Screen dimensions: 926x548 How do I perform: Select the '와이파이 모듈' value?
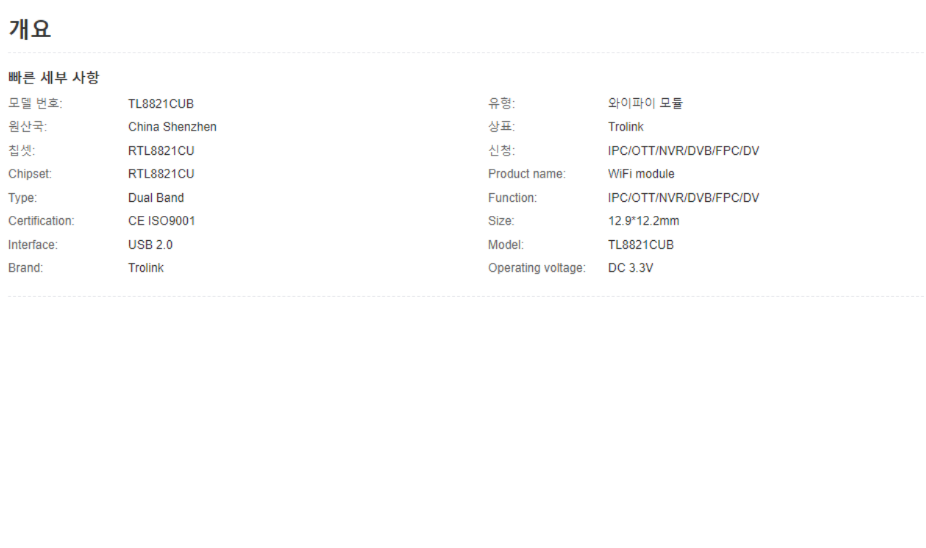(645, 103)
